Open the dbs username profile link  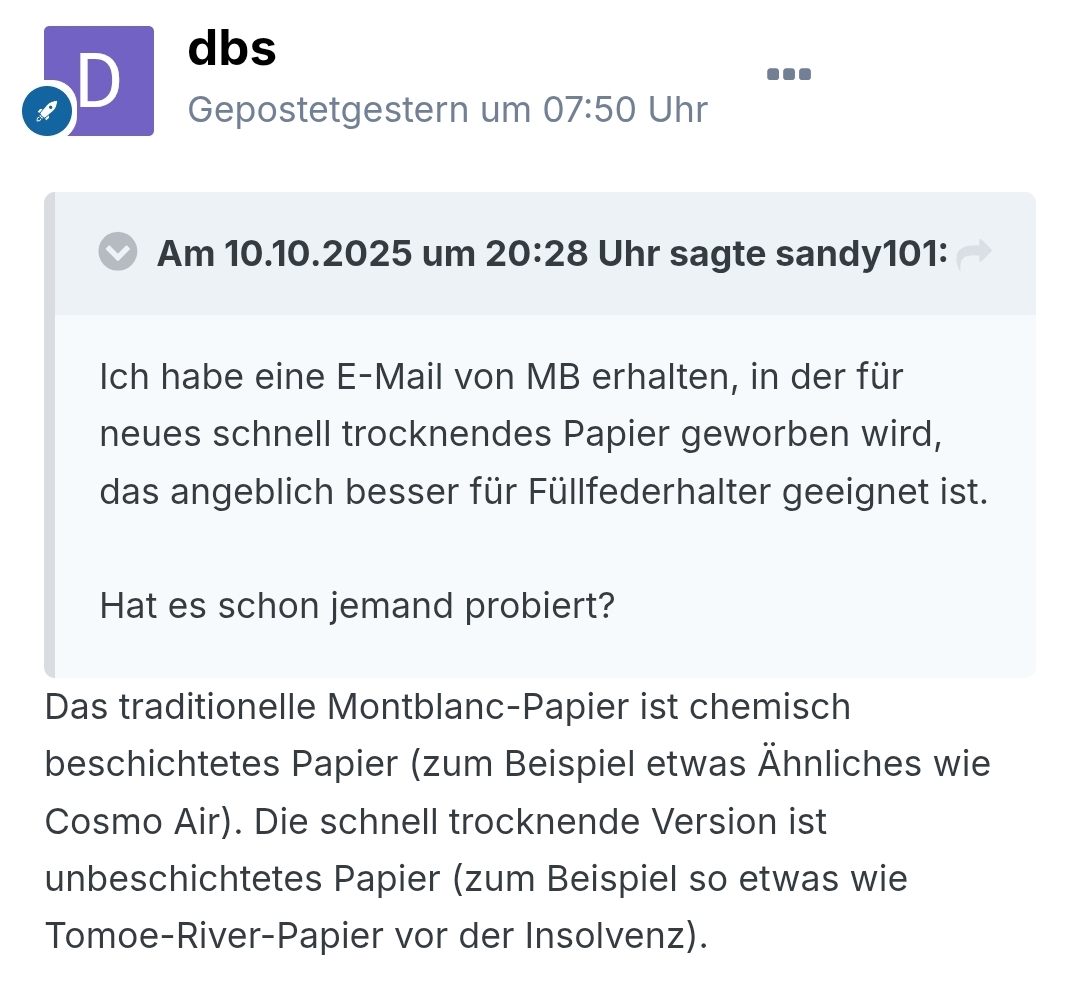tap(231, 49)
